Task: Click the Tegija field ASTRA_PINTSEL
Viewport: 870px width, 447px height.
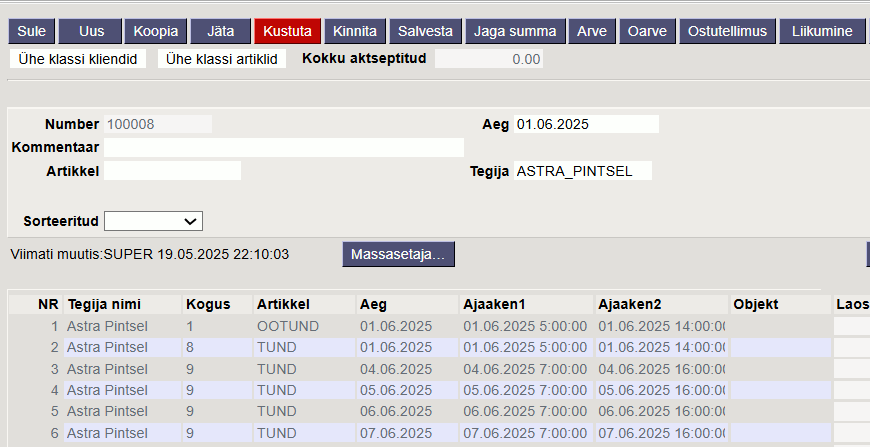Action: [x=583, y=171]
